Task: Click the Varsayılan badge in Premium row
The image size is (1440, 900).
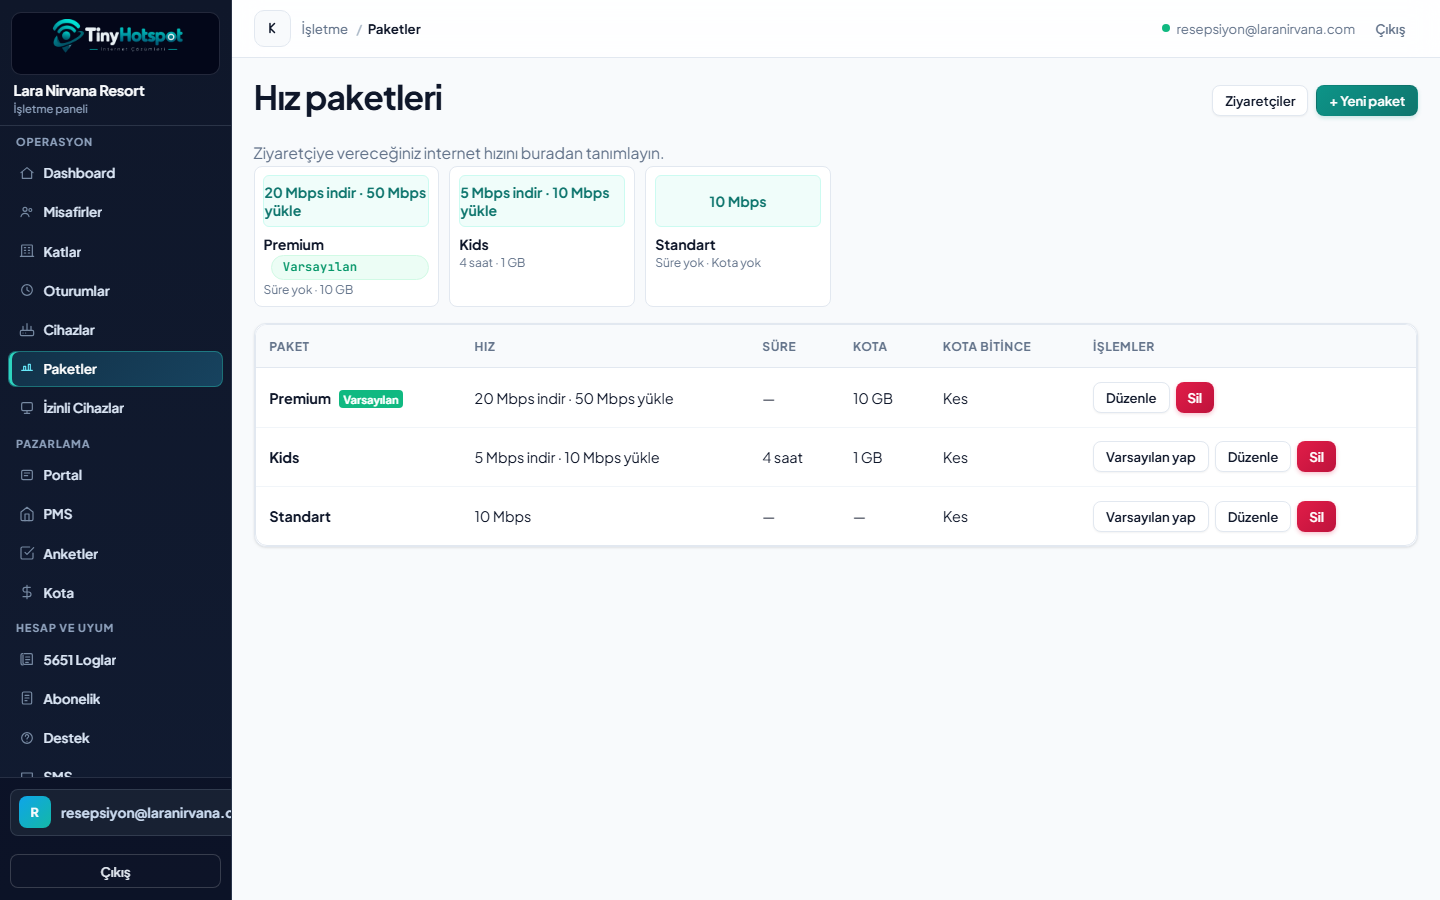Action: (x=371, y=399)
